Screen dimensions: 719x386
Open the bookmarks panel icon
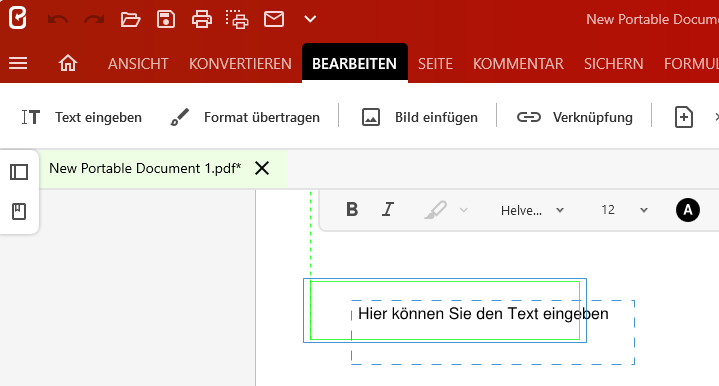pyautogui.click(x=19, y=211)
